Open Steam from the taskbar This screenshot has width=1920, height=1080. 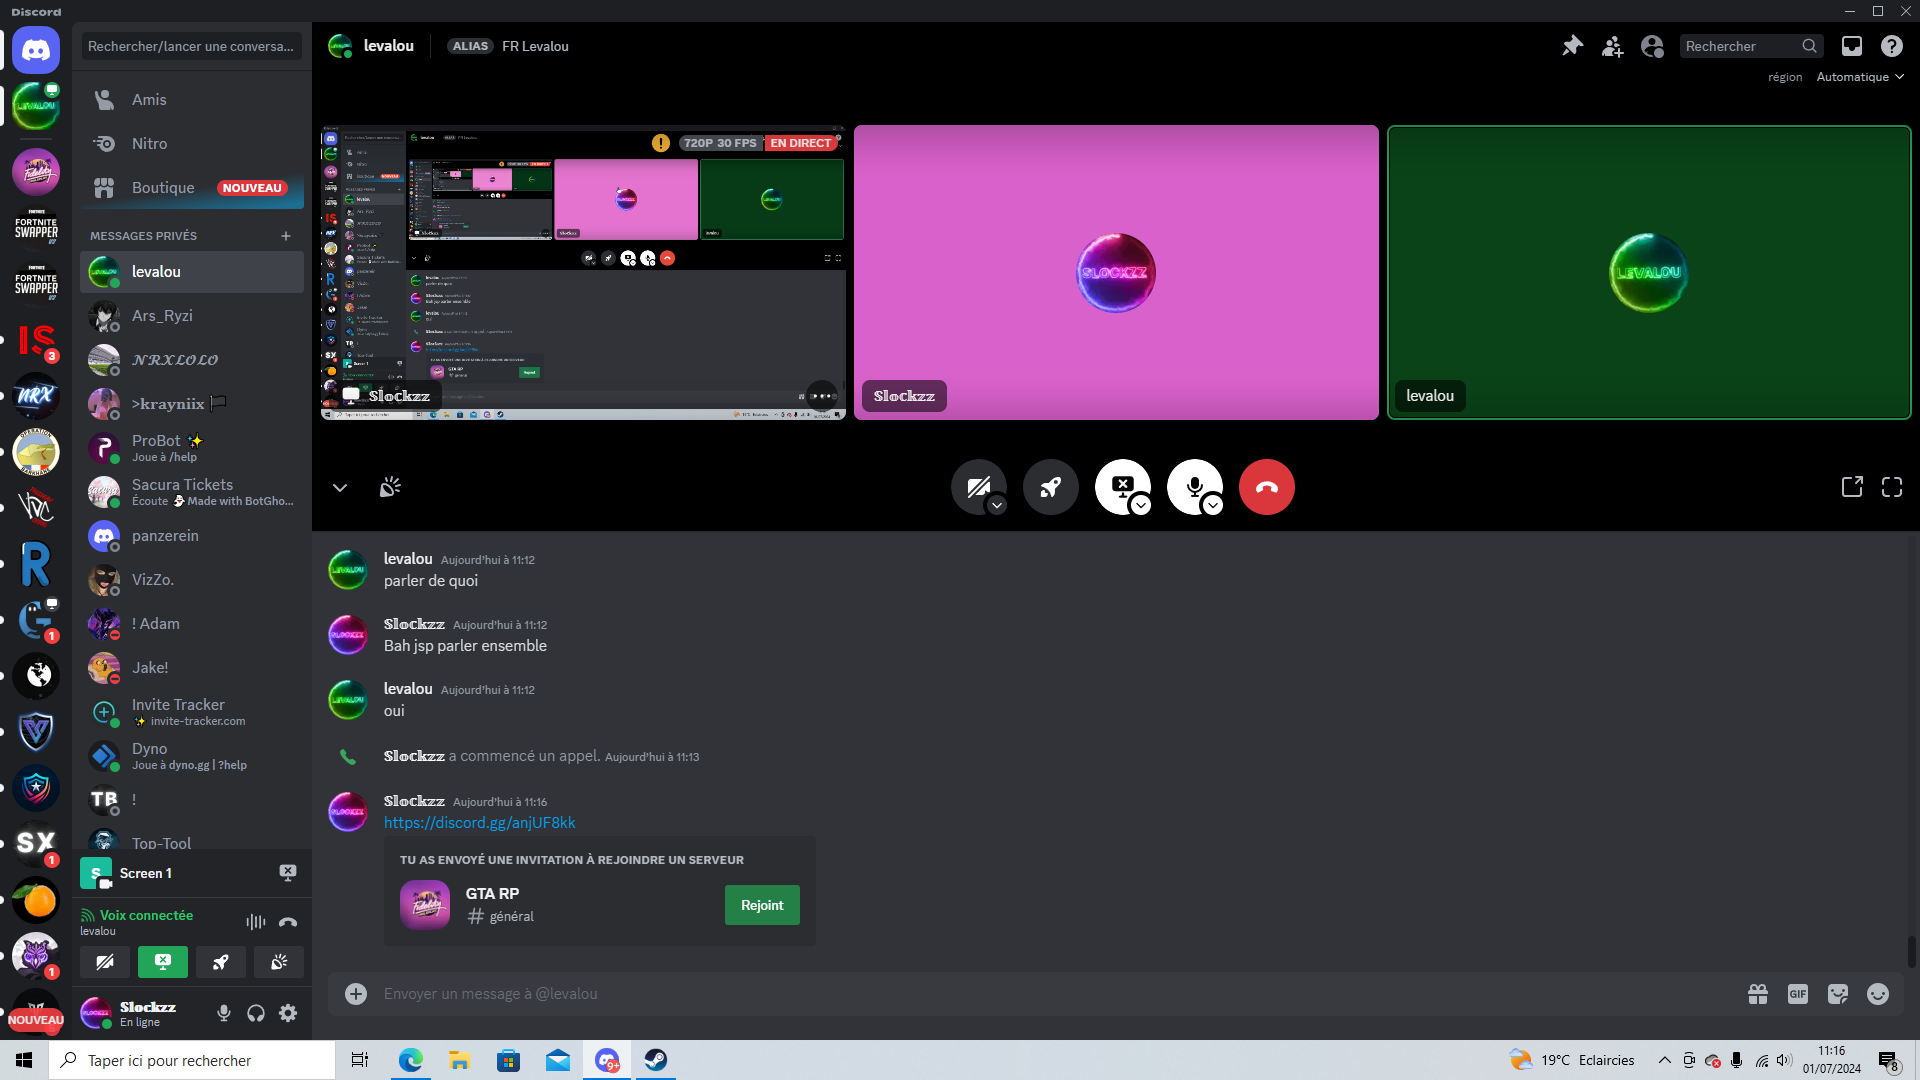656,1060
